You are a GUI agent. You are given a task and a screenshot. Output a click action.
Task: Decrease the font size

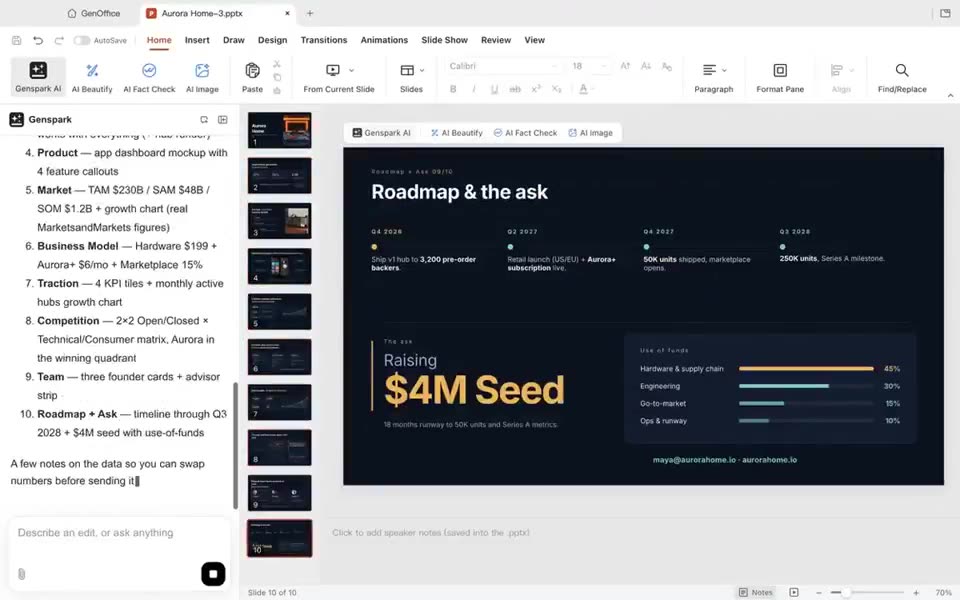click(646, 66)
